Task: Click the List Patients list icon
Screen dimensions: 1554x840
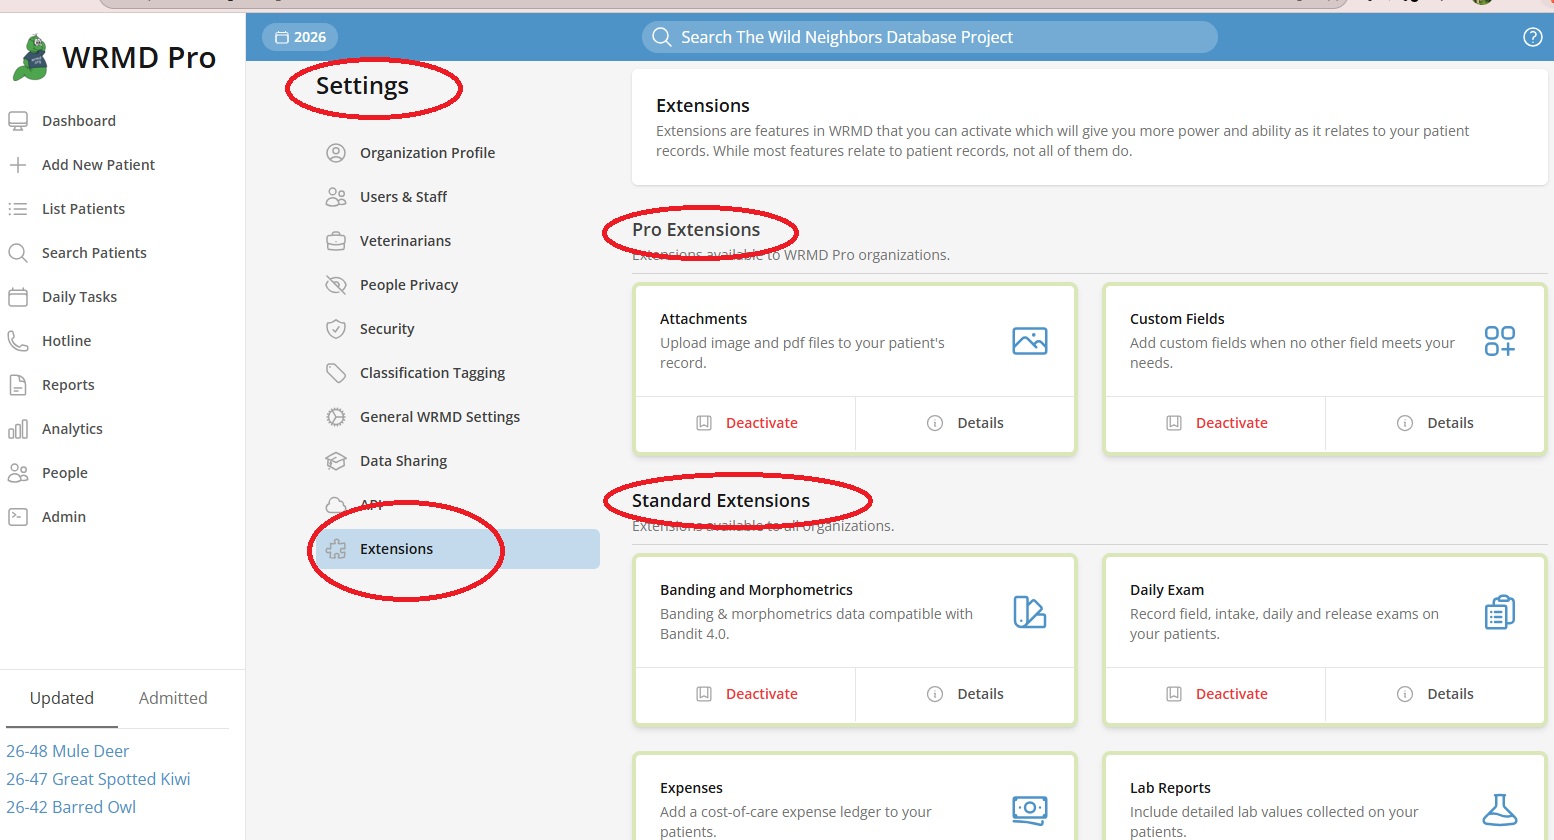Action: [x=18, y=209]
